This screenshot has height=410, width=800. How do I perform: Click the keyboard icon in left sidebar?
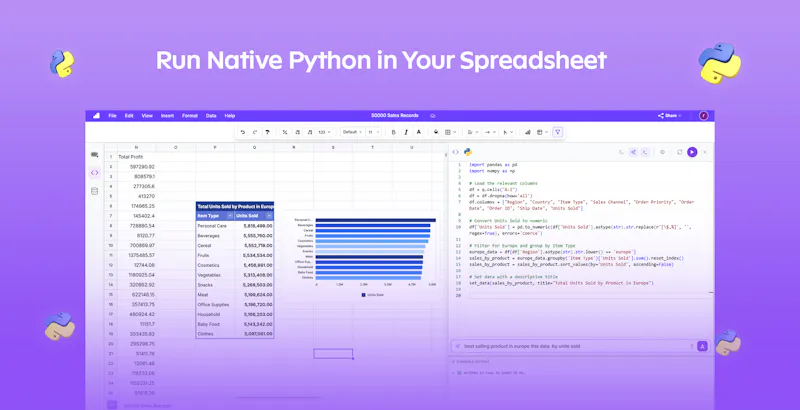click(x=94, y=155)
